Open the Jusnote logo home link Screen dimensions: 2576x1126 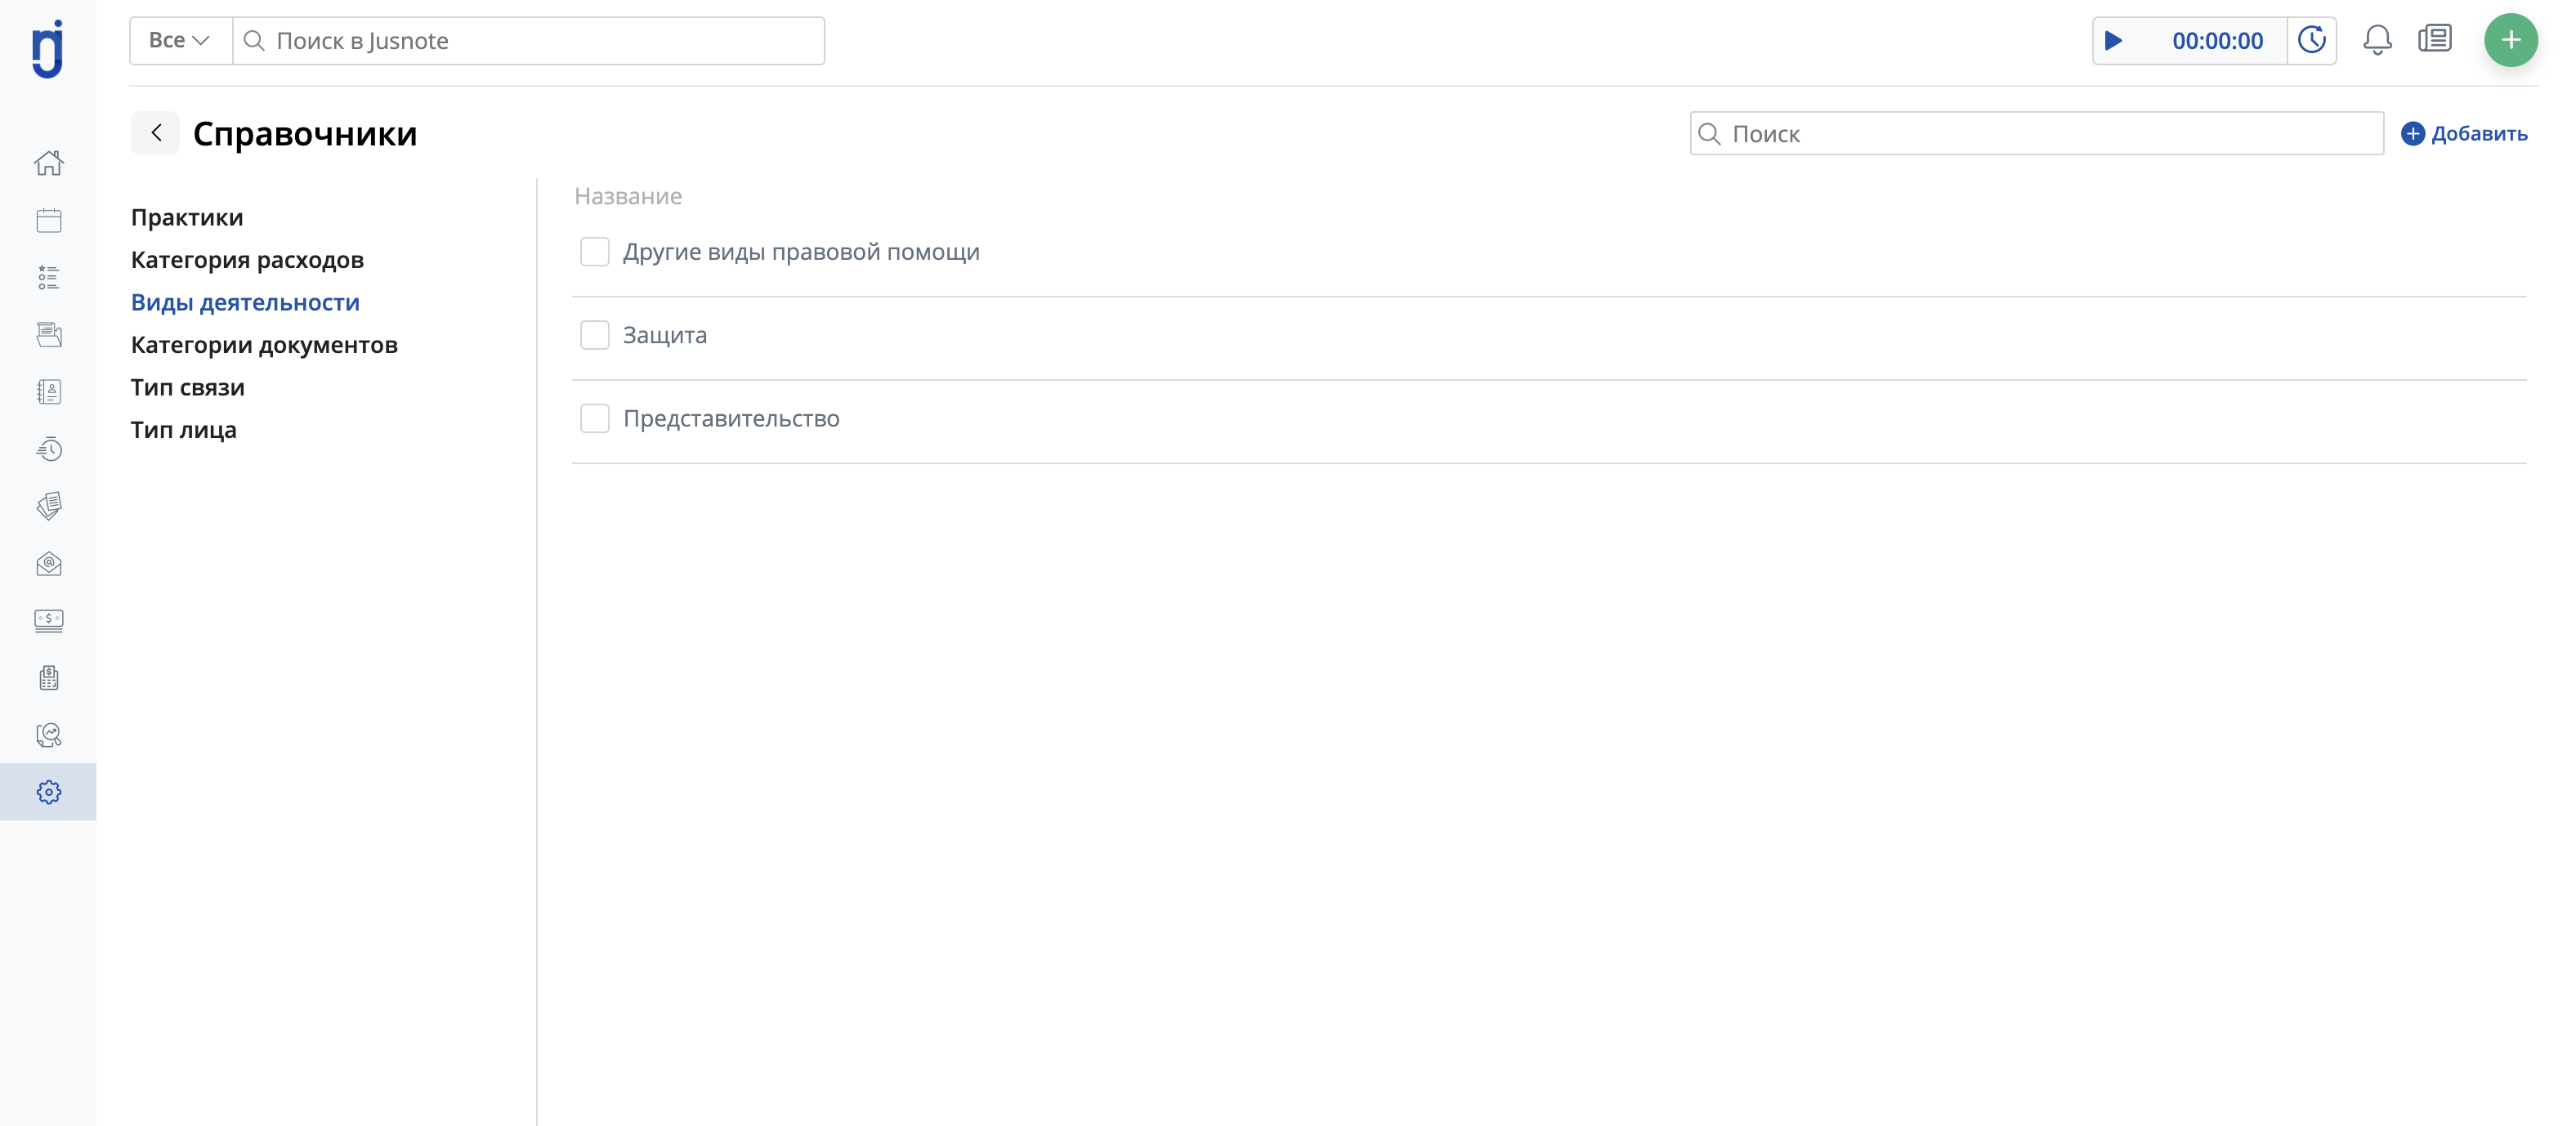coord(48,48)
